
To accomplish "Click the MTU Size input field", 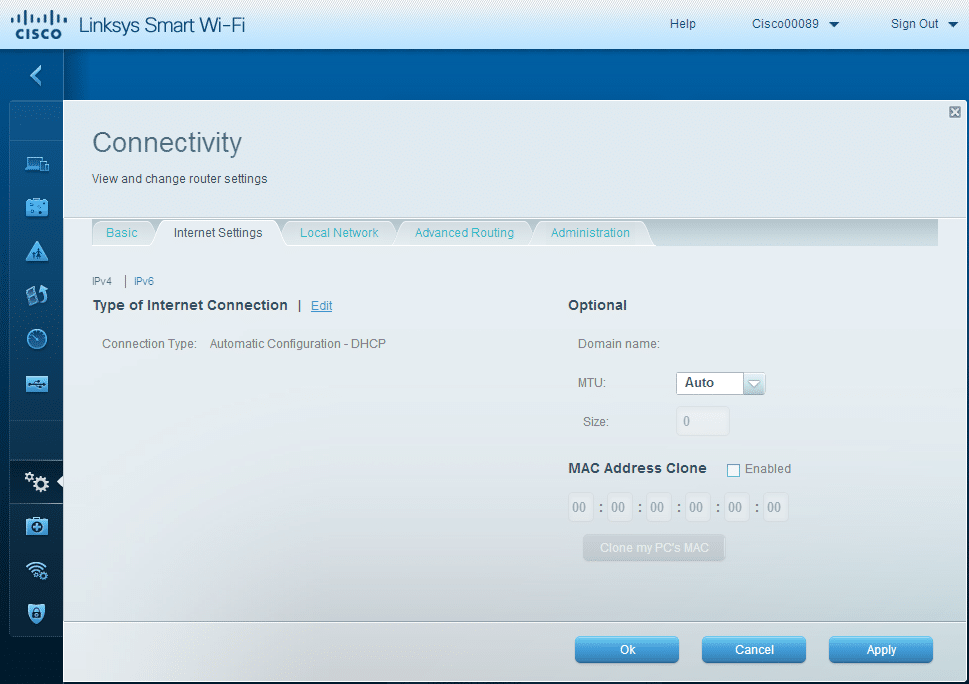I will 703,421.
